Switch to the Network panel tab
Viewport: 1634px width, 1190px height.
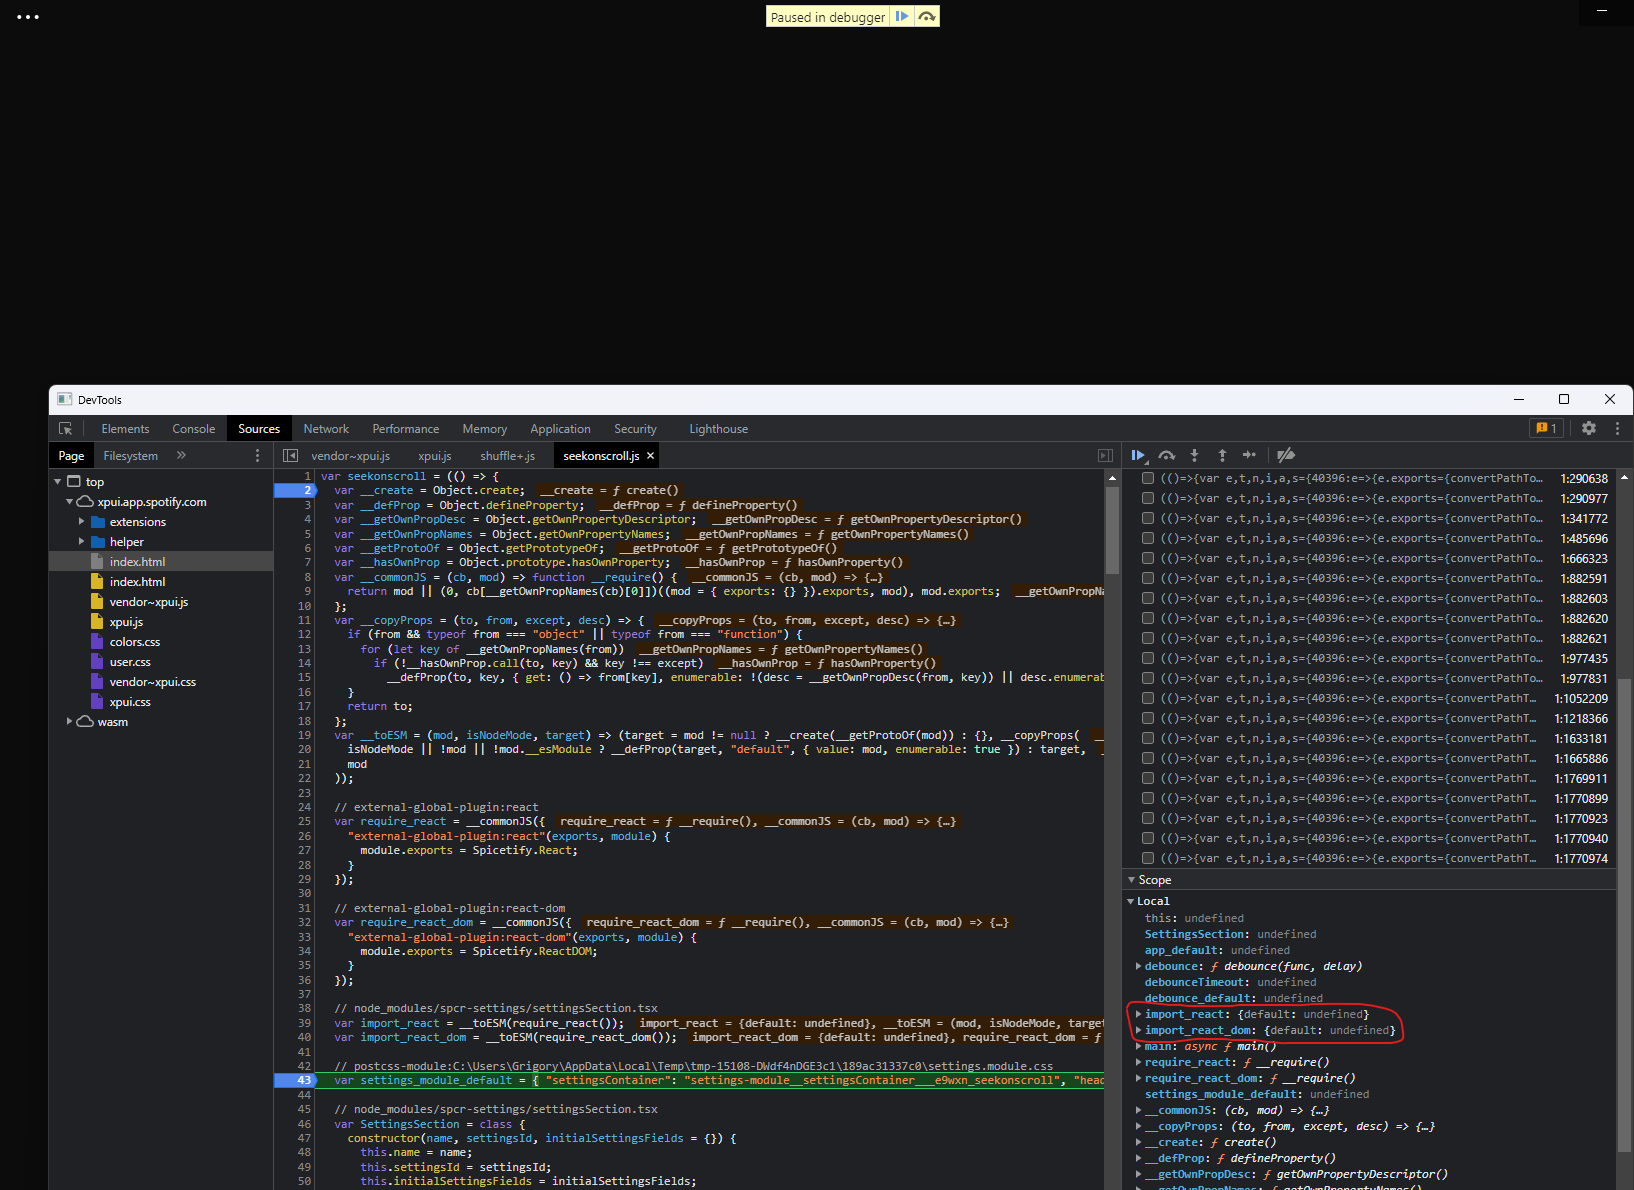326,428
